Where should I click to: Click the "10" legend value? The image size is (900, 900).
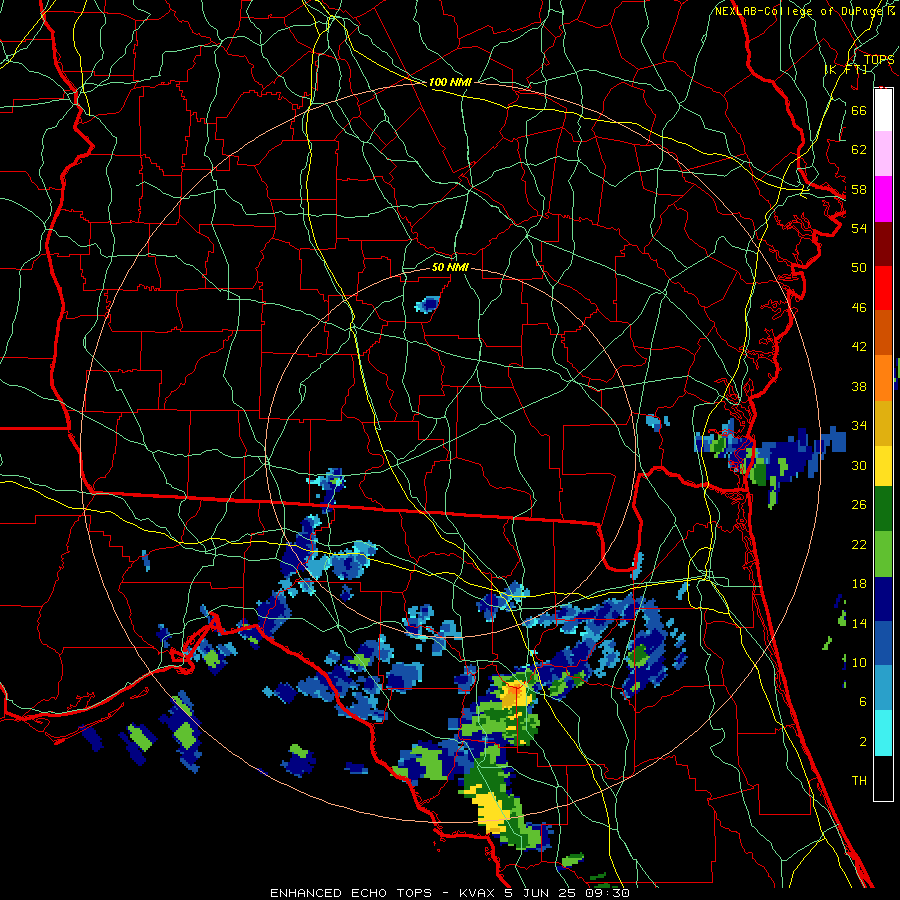coord(859,663)
